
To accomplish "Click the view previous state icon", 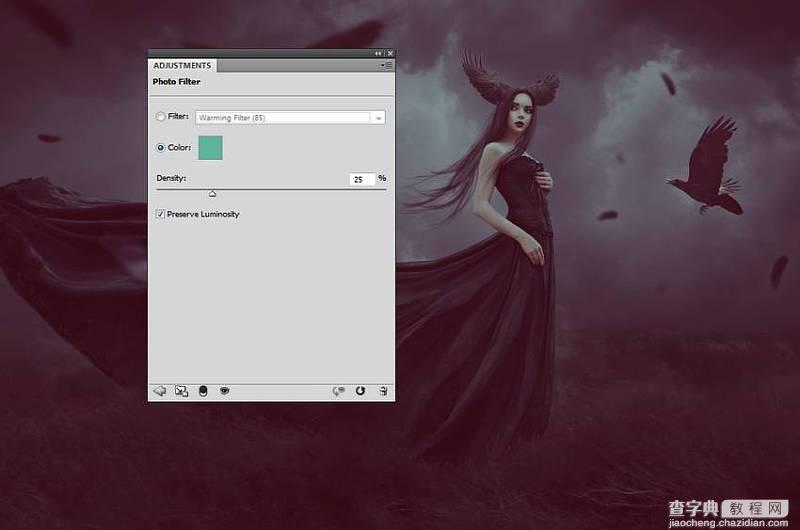I will click(339, 391).
